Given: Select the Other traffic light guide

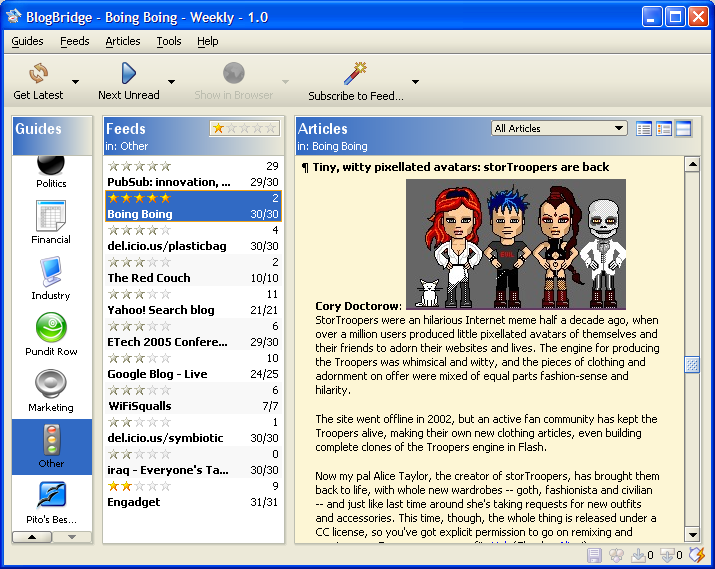Looking at the screenshot, I should pos(52,447).
